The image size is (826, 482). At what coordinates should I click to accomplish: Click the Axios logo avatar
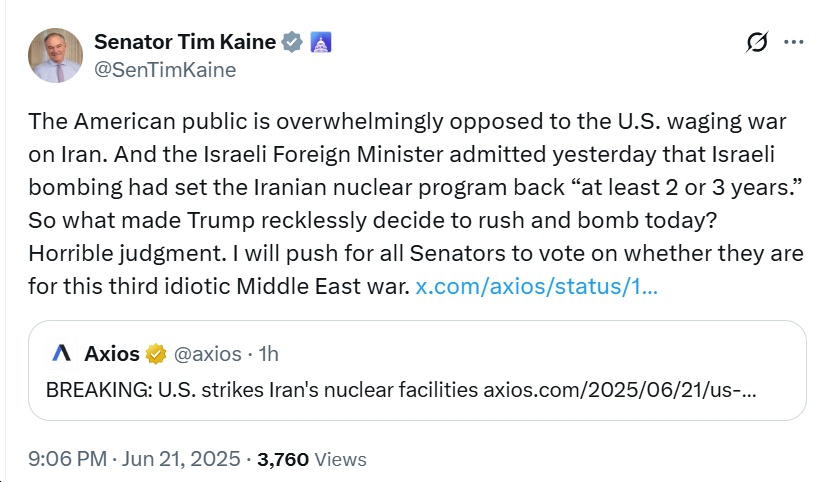62,353
